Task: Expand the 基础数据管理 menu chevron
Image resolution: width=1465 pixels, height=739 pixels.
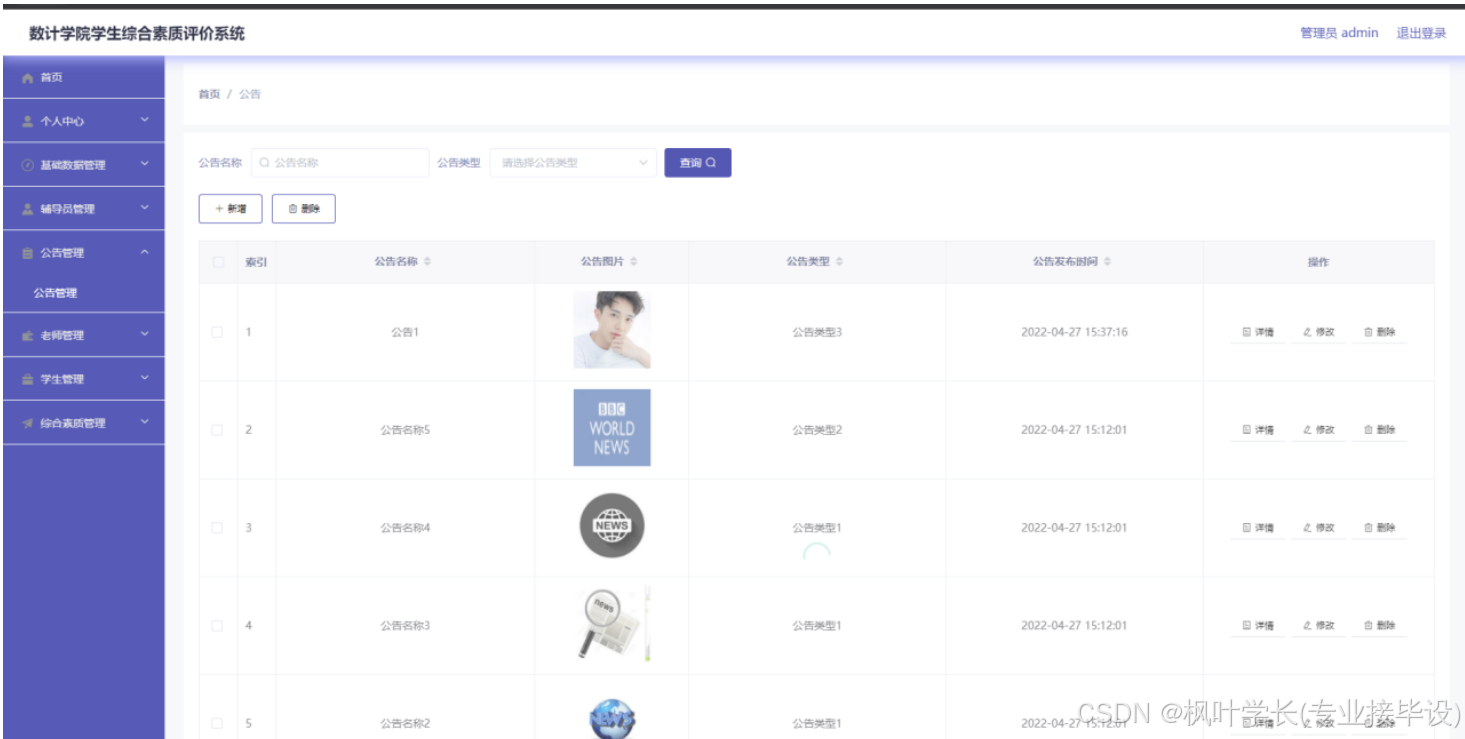Action: (144, 165)
